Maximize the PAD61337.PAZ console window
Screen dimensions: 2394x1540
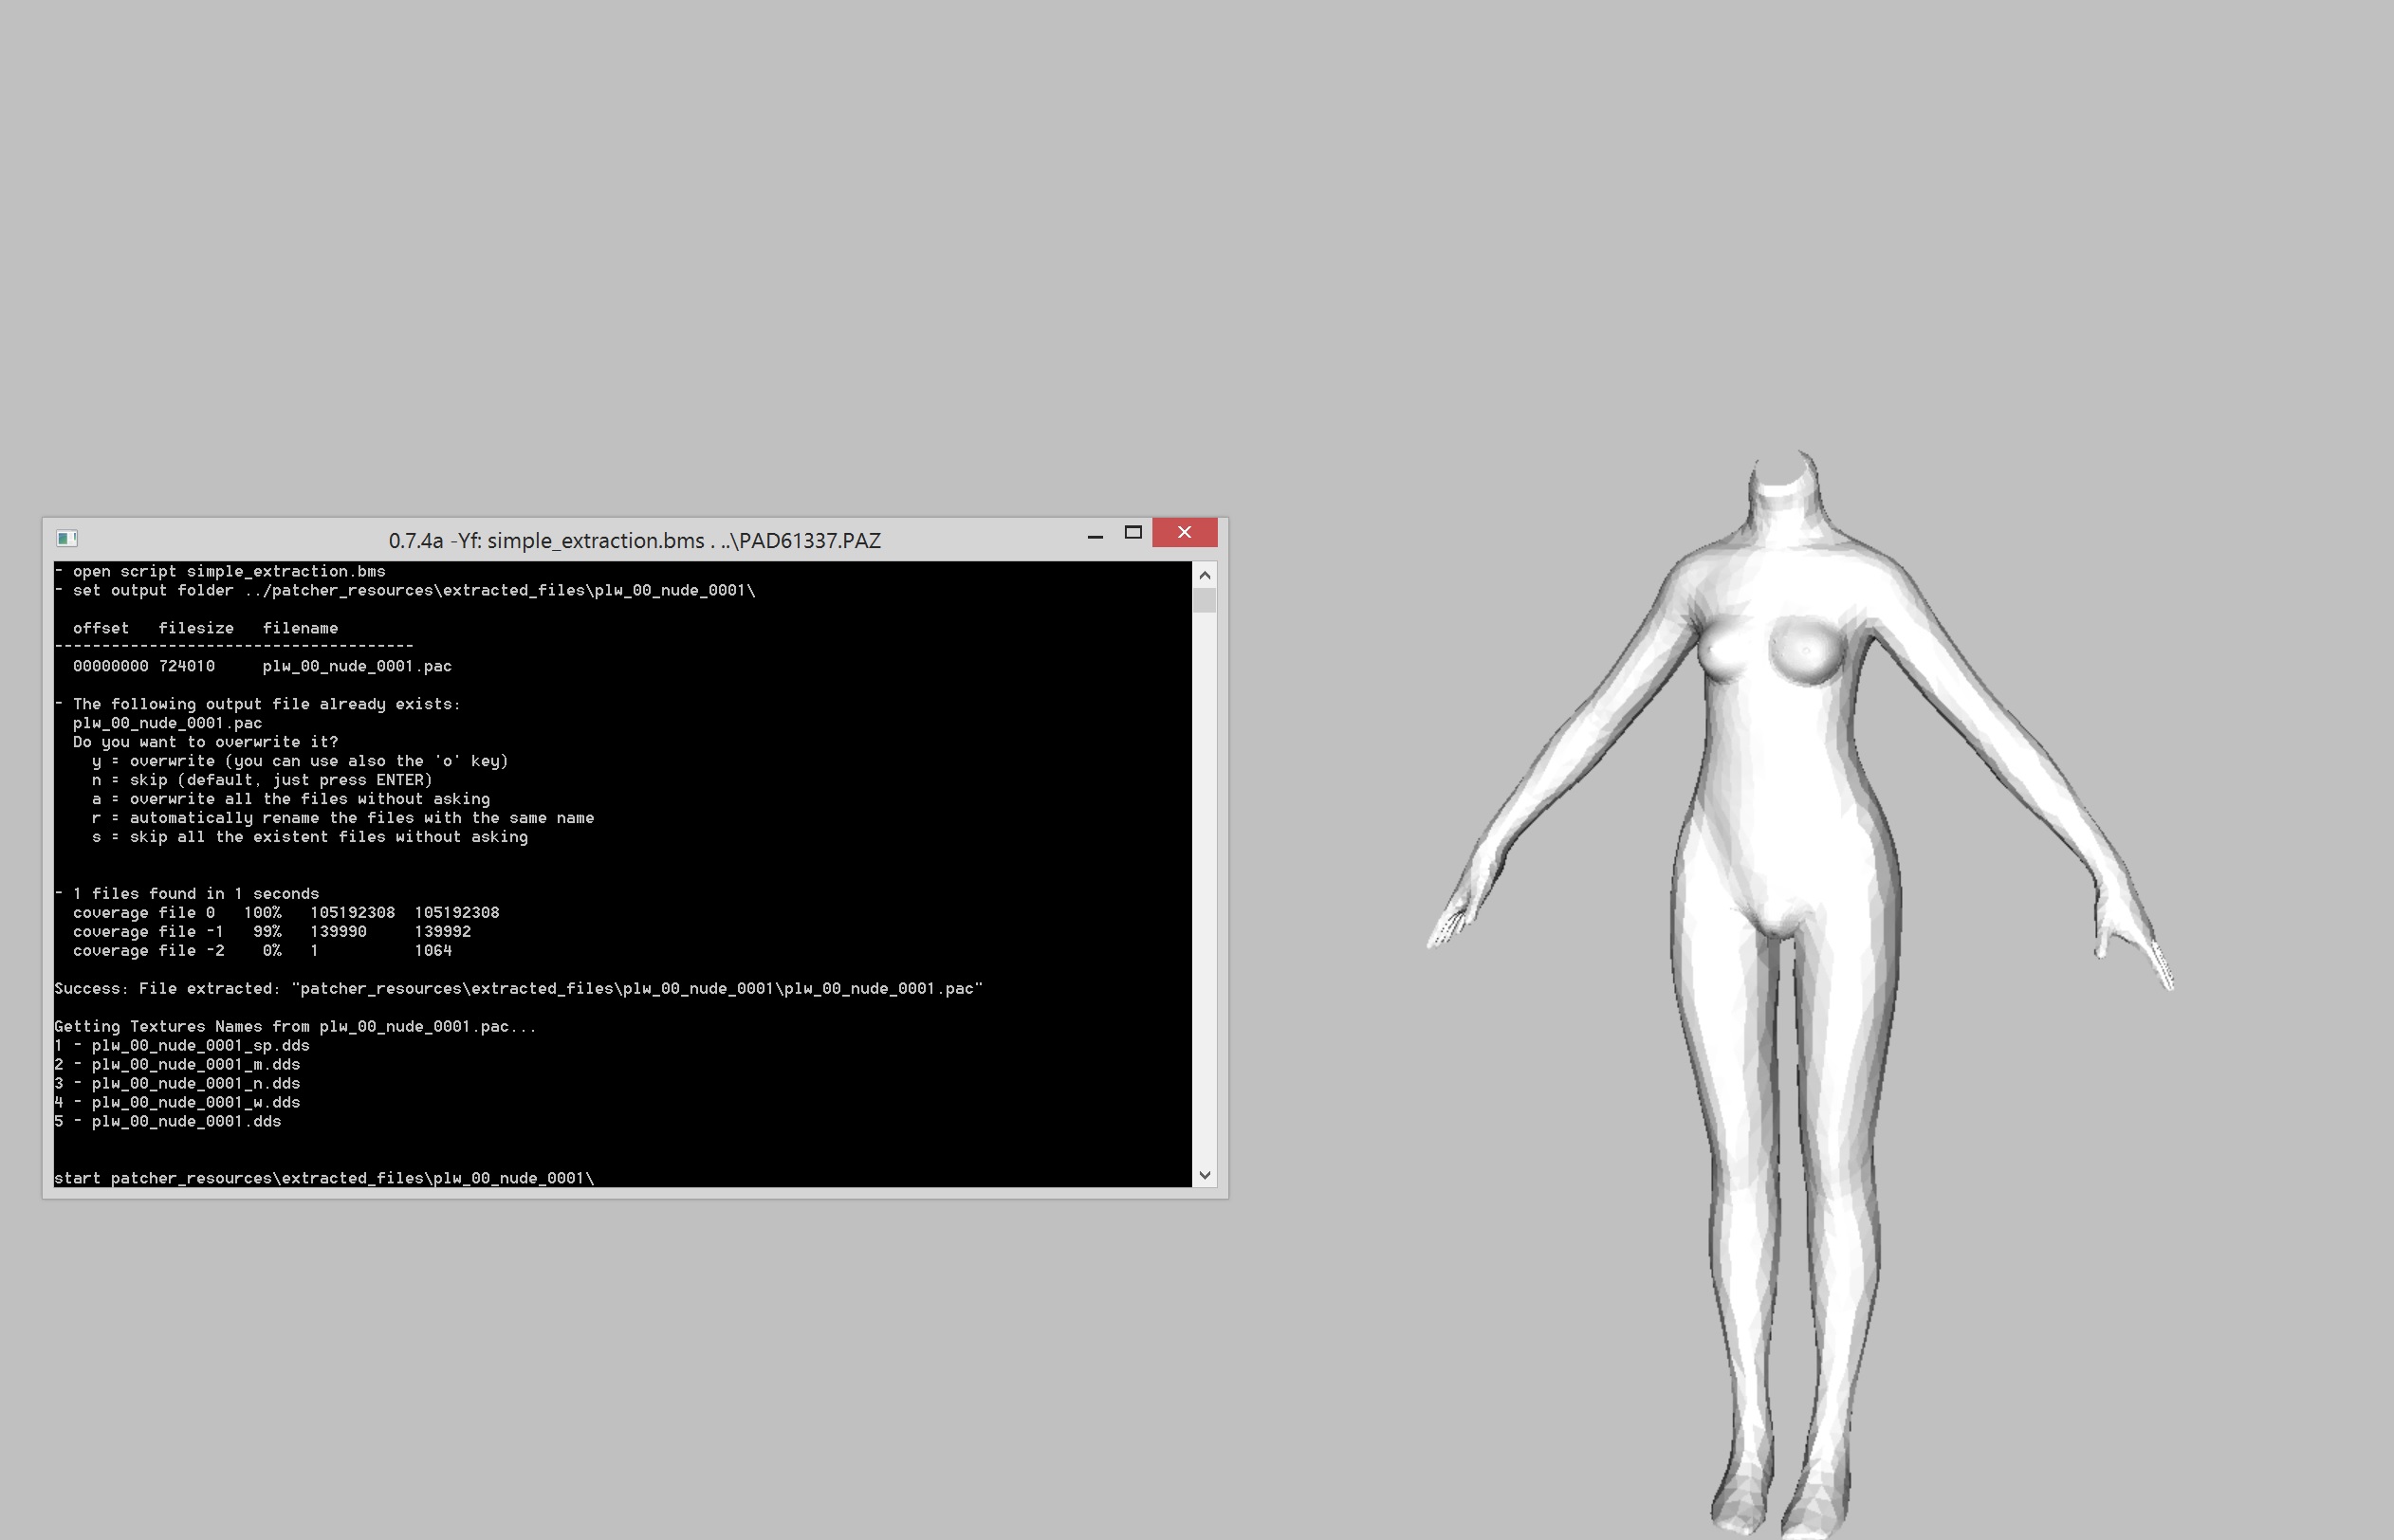1133,533
